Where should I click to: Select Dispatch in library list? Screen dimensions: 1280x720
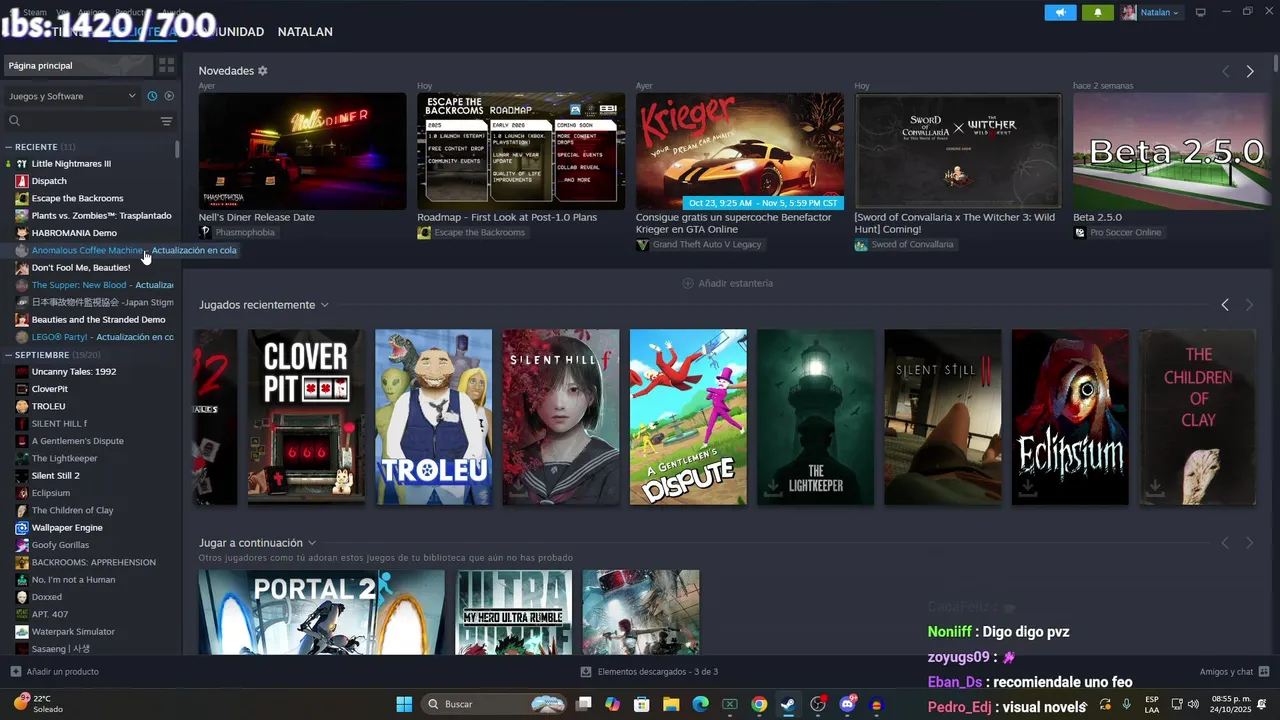tap(49, 181)
